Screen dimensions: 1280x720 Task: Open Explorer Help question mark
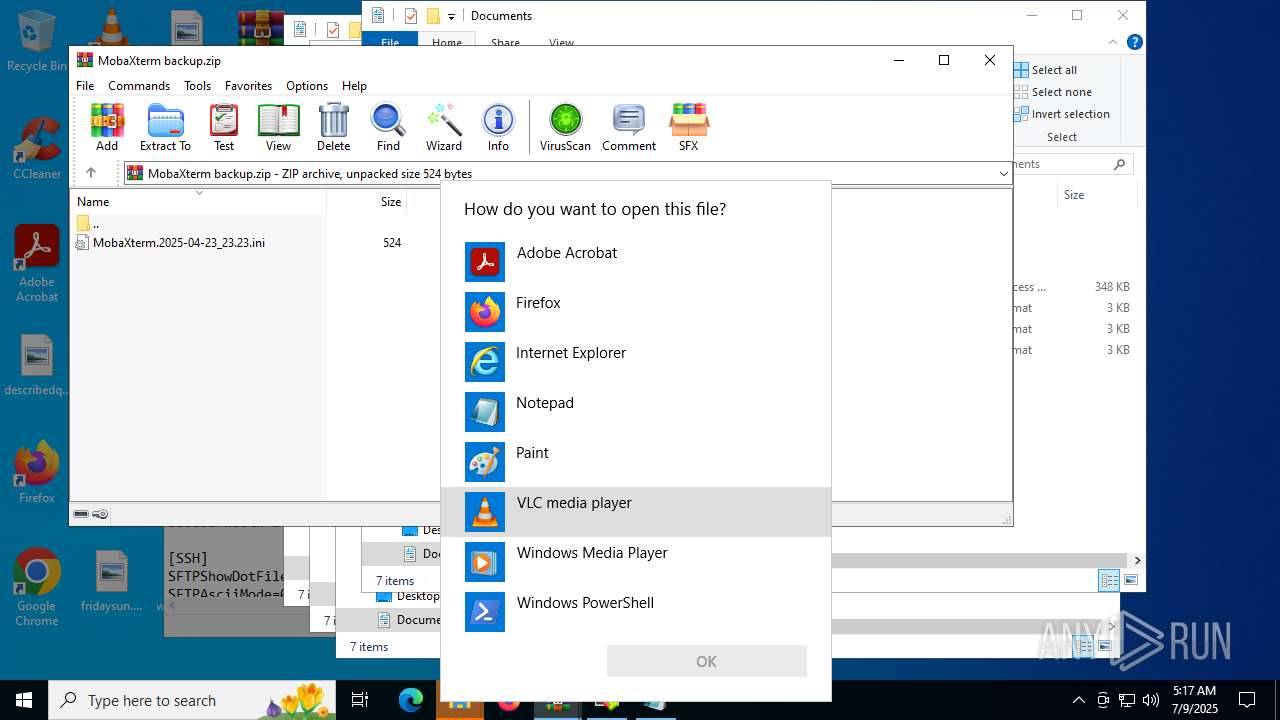1135,43
